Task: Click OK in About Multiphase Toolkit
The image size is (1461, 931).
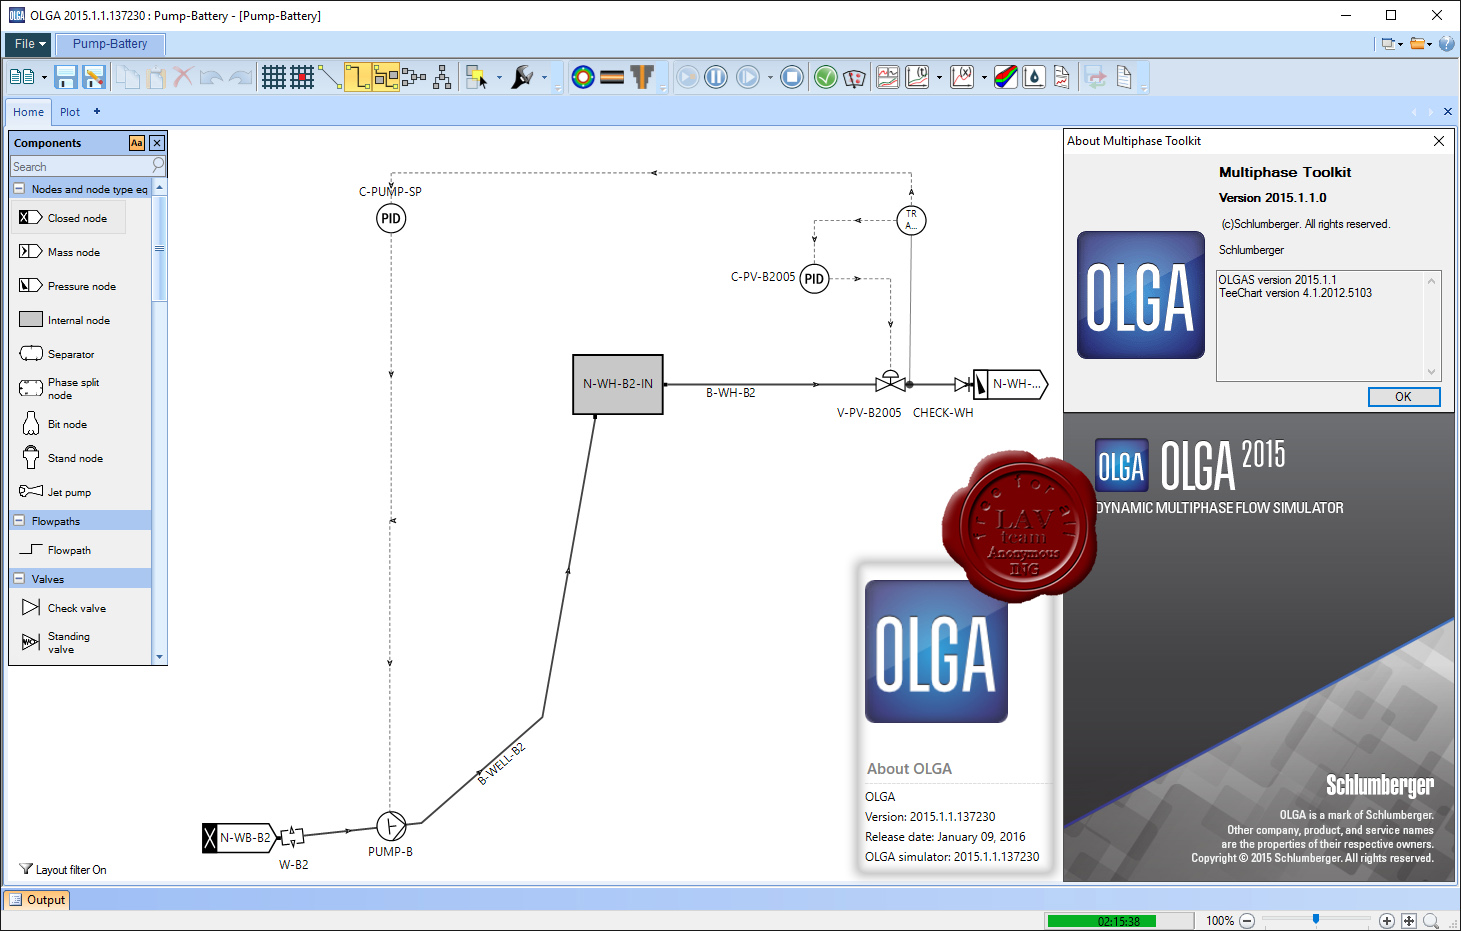Action: pos(1404,397)
